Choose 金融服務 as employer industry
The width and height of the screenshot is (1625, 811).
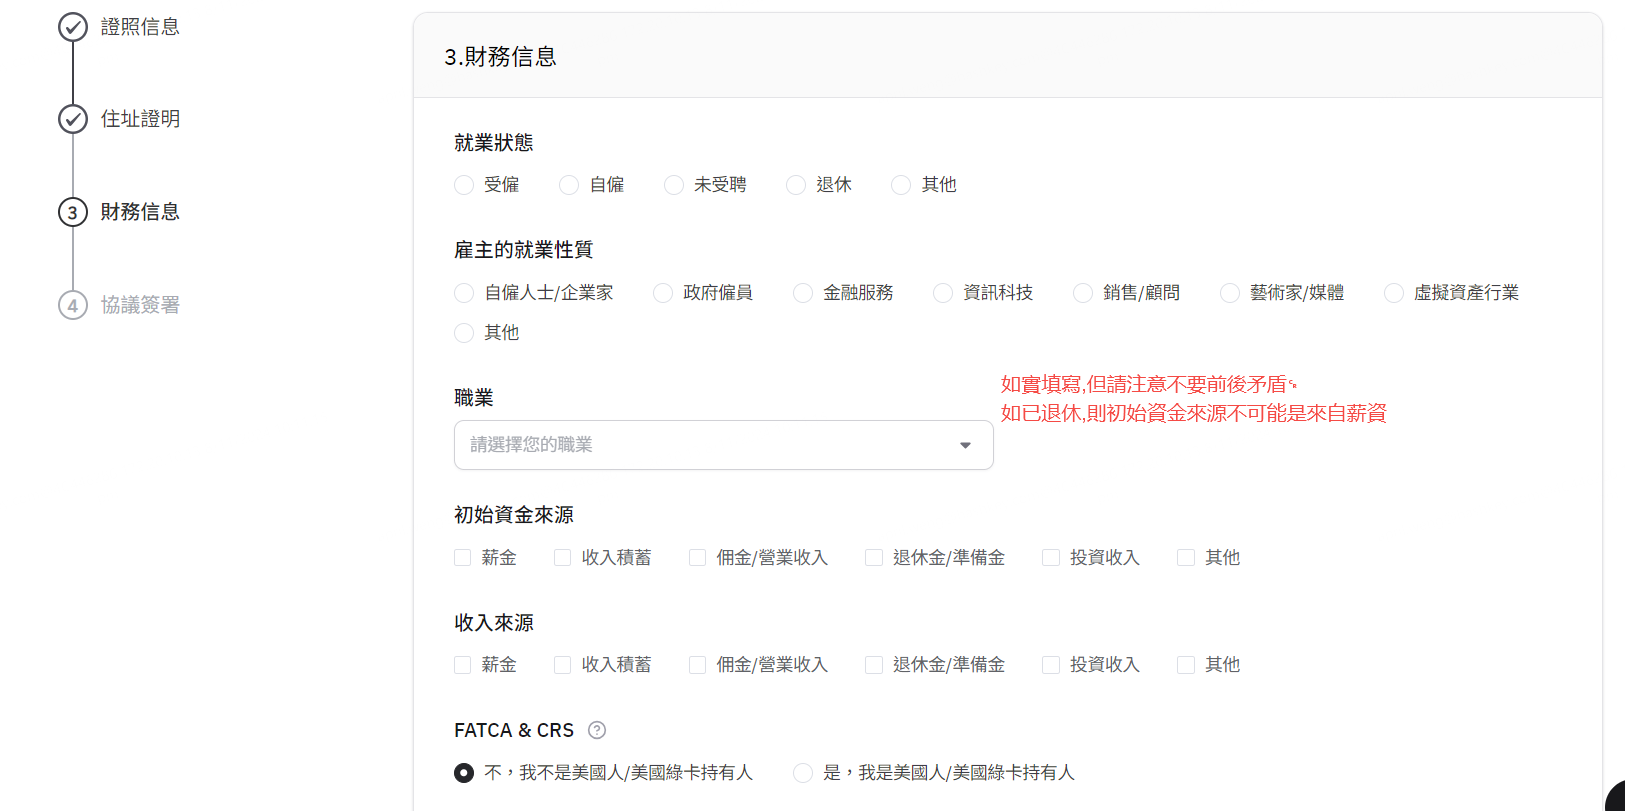click(803, 293)
